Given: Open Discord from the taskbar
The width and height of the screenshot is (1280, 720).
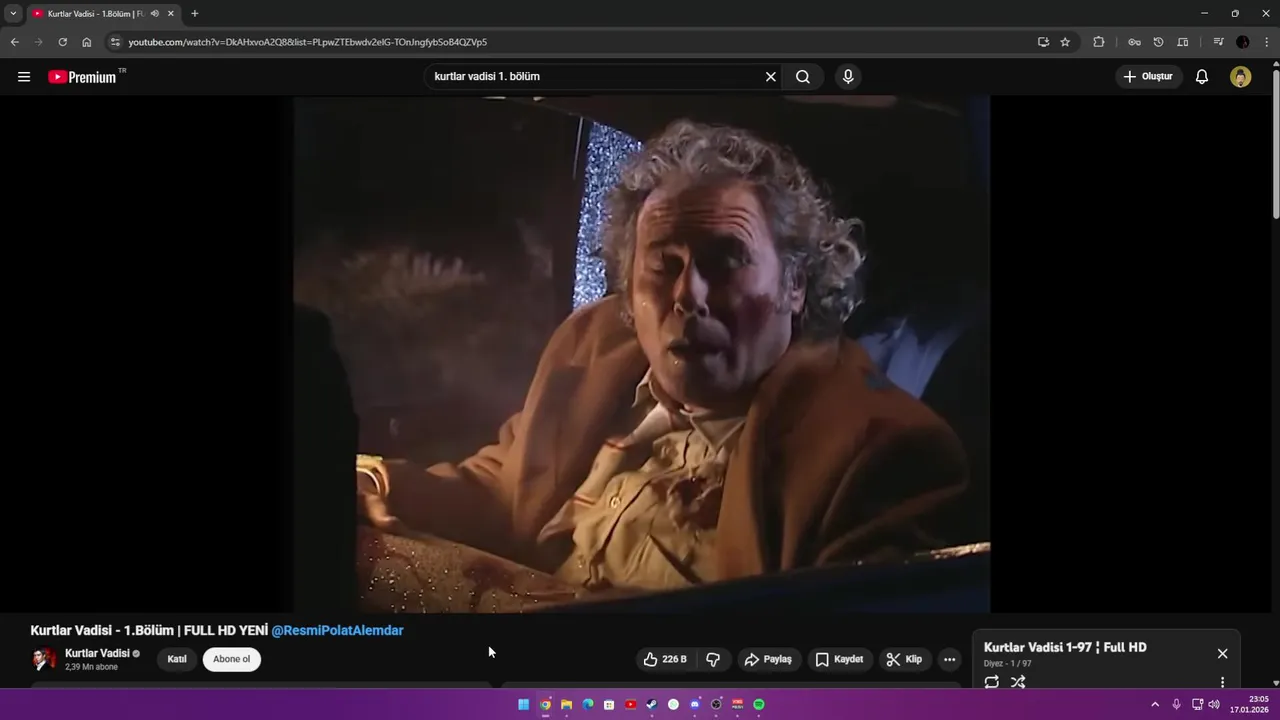Looking at the screenshot, I should [695, 704].
